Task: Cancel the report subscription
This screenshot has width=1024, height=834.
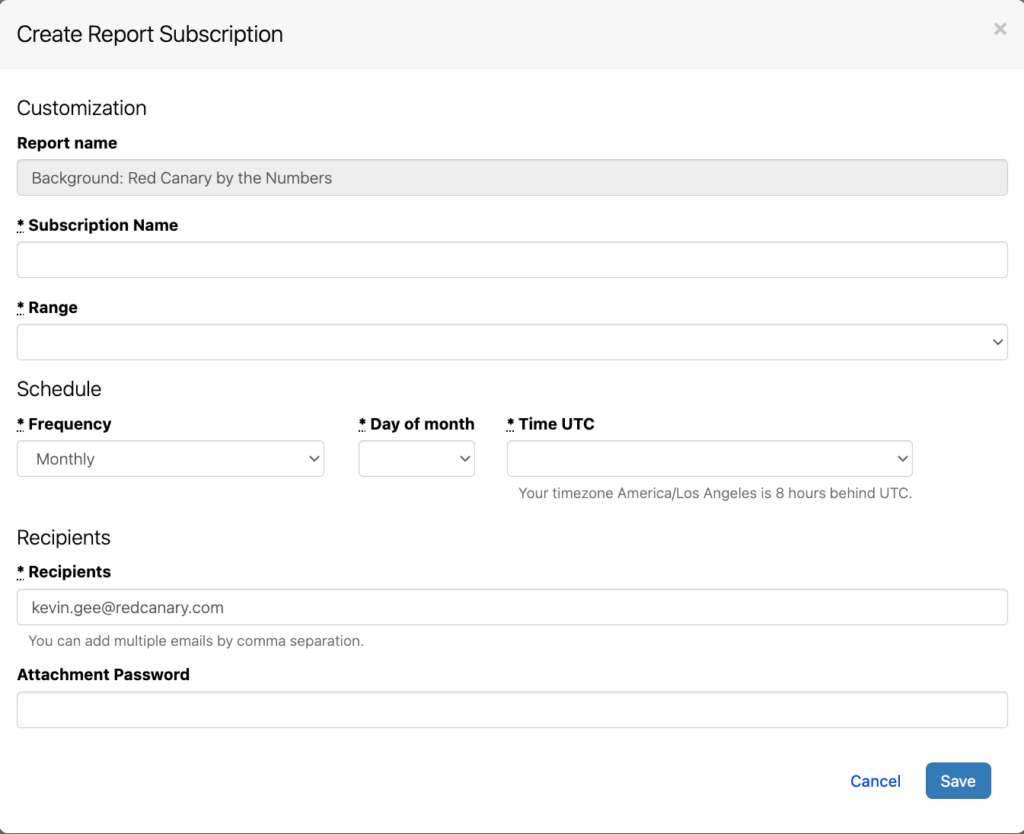Action: (875, 781)
